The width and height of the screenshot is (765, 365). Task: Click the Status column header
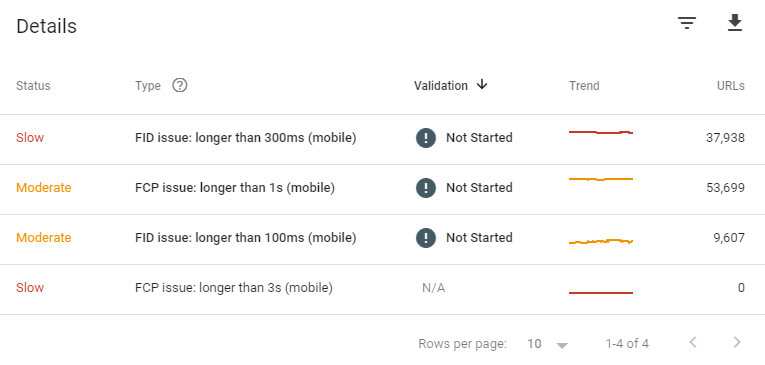pos(33,86)
